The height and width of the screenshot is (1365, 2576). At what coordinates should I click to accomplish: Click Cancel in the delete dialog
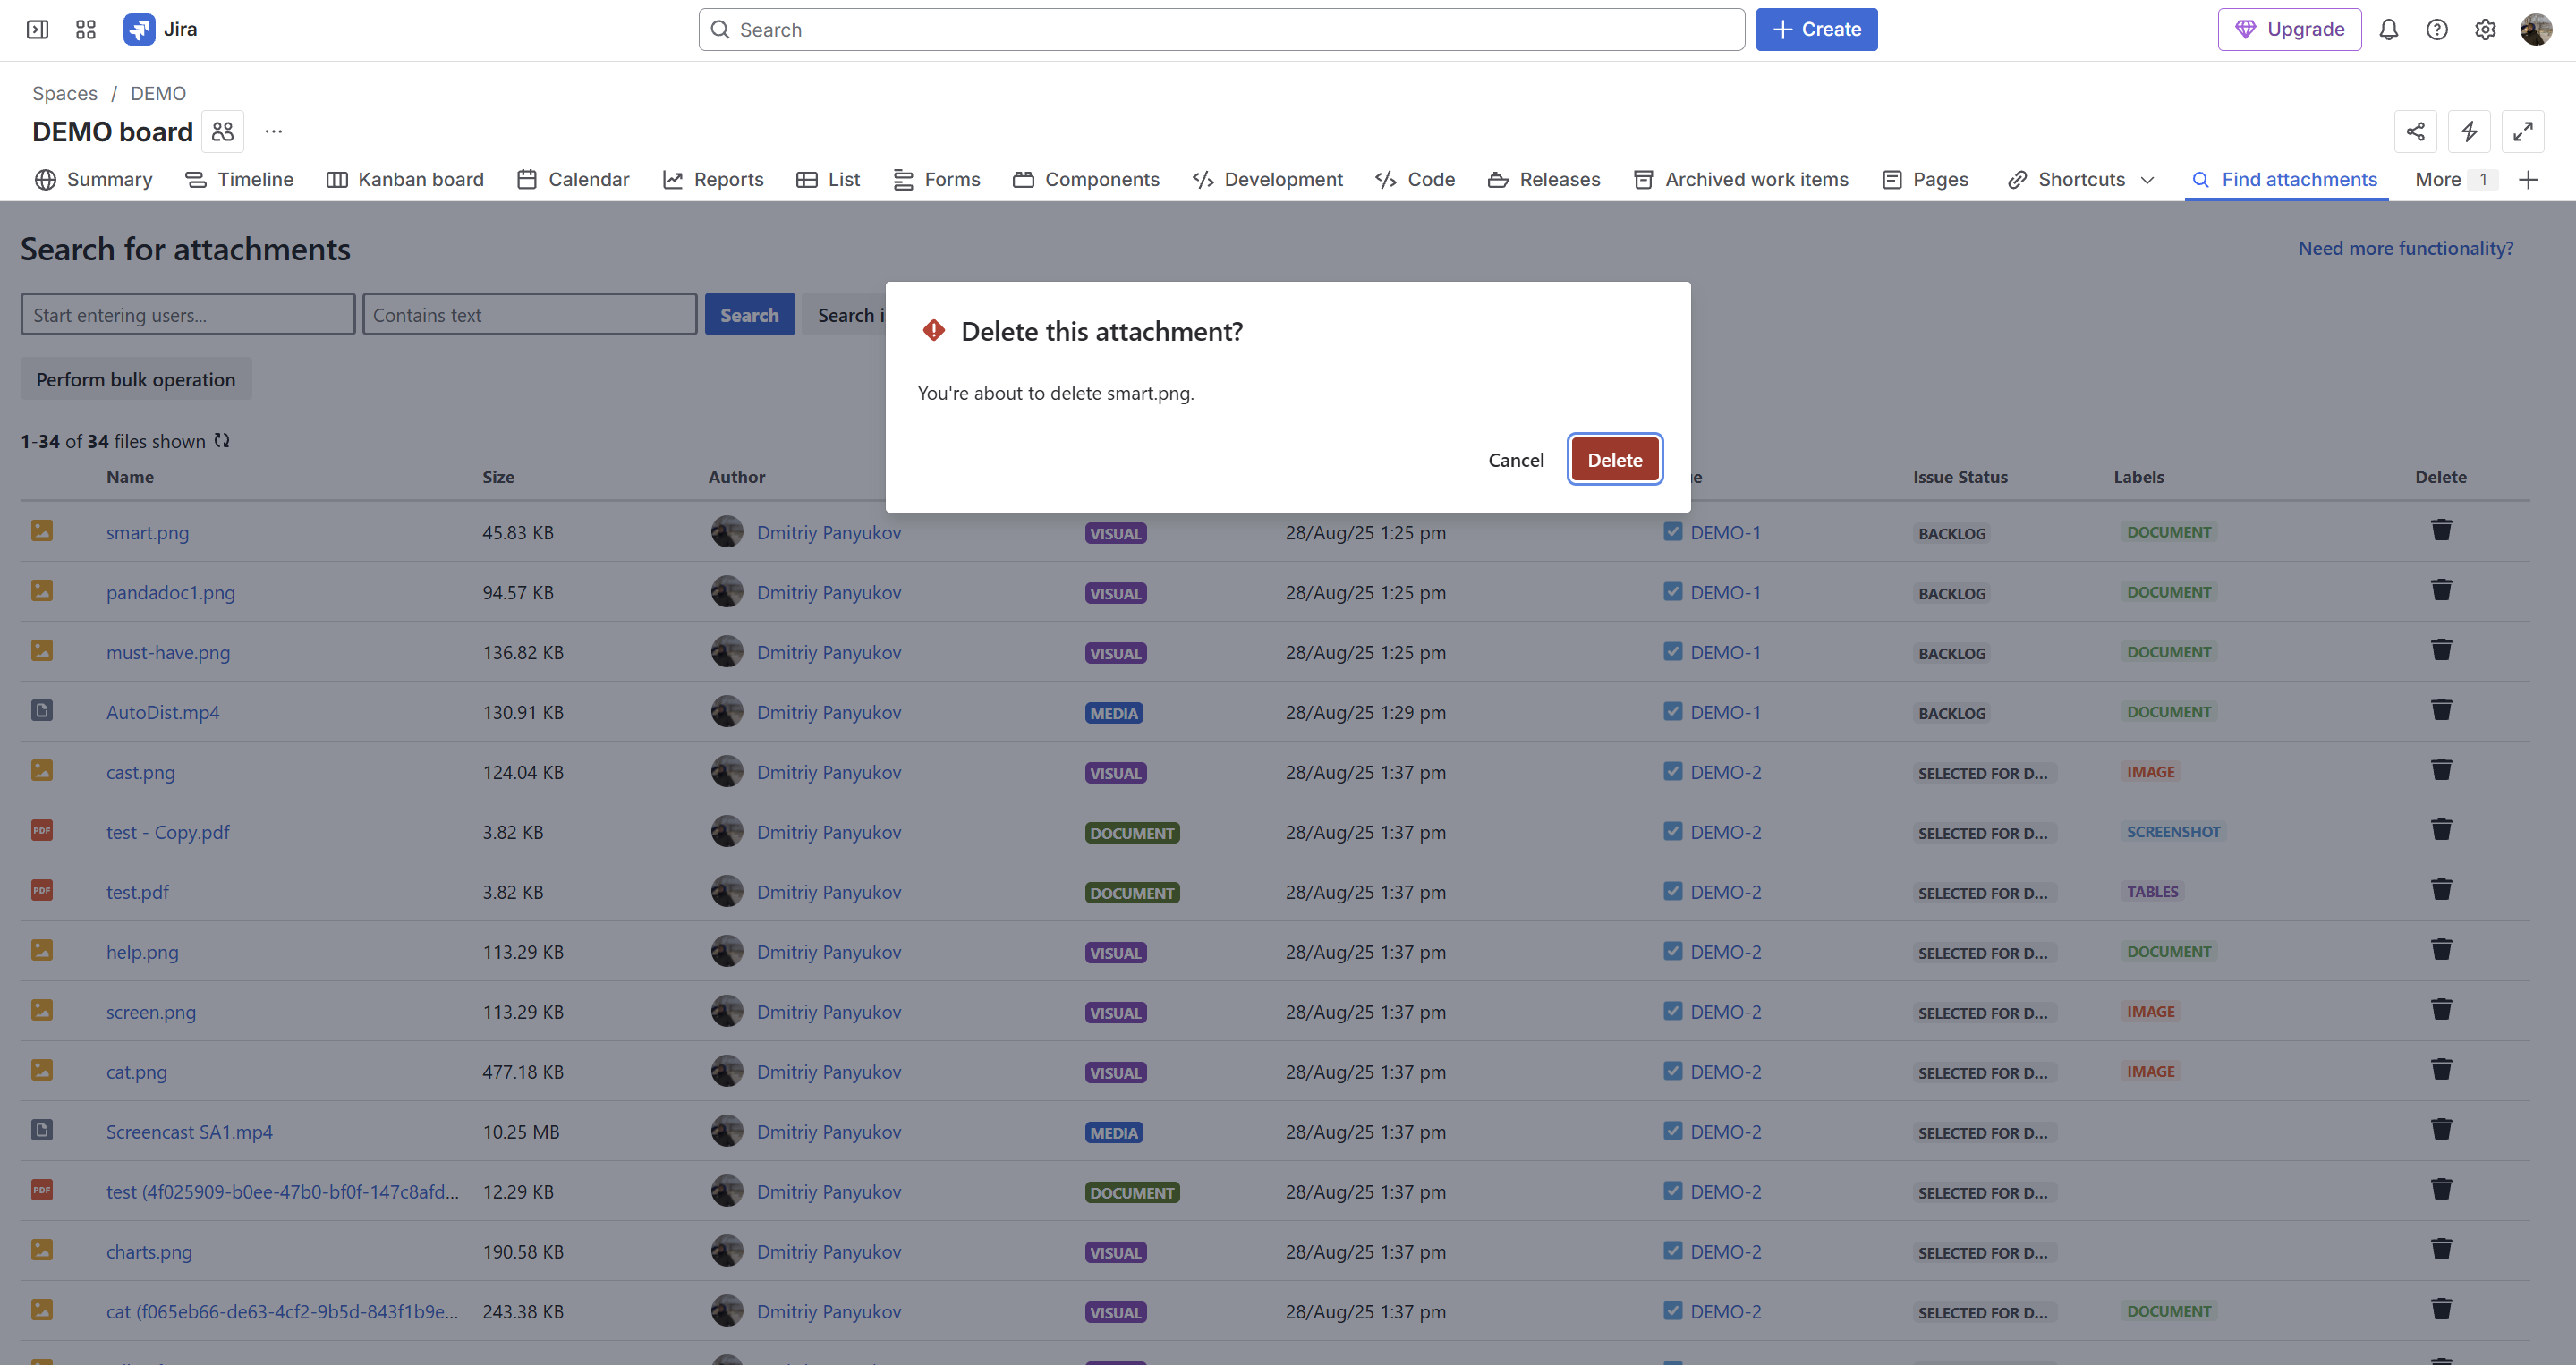click(x=1515, y=460)
